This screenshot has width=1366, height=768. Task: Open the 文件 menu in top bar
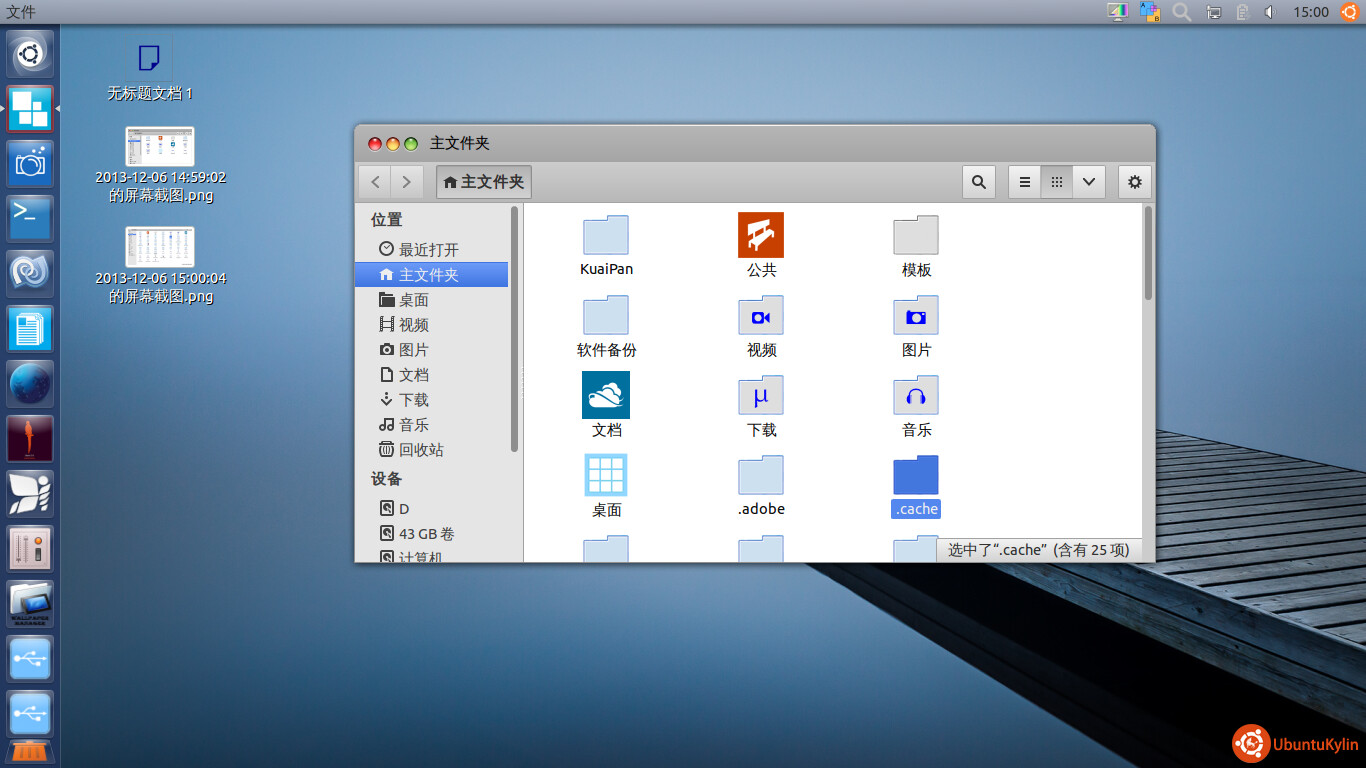(21, 12)
